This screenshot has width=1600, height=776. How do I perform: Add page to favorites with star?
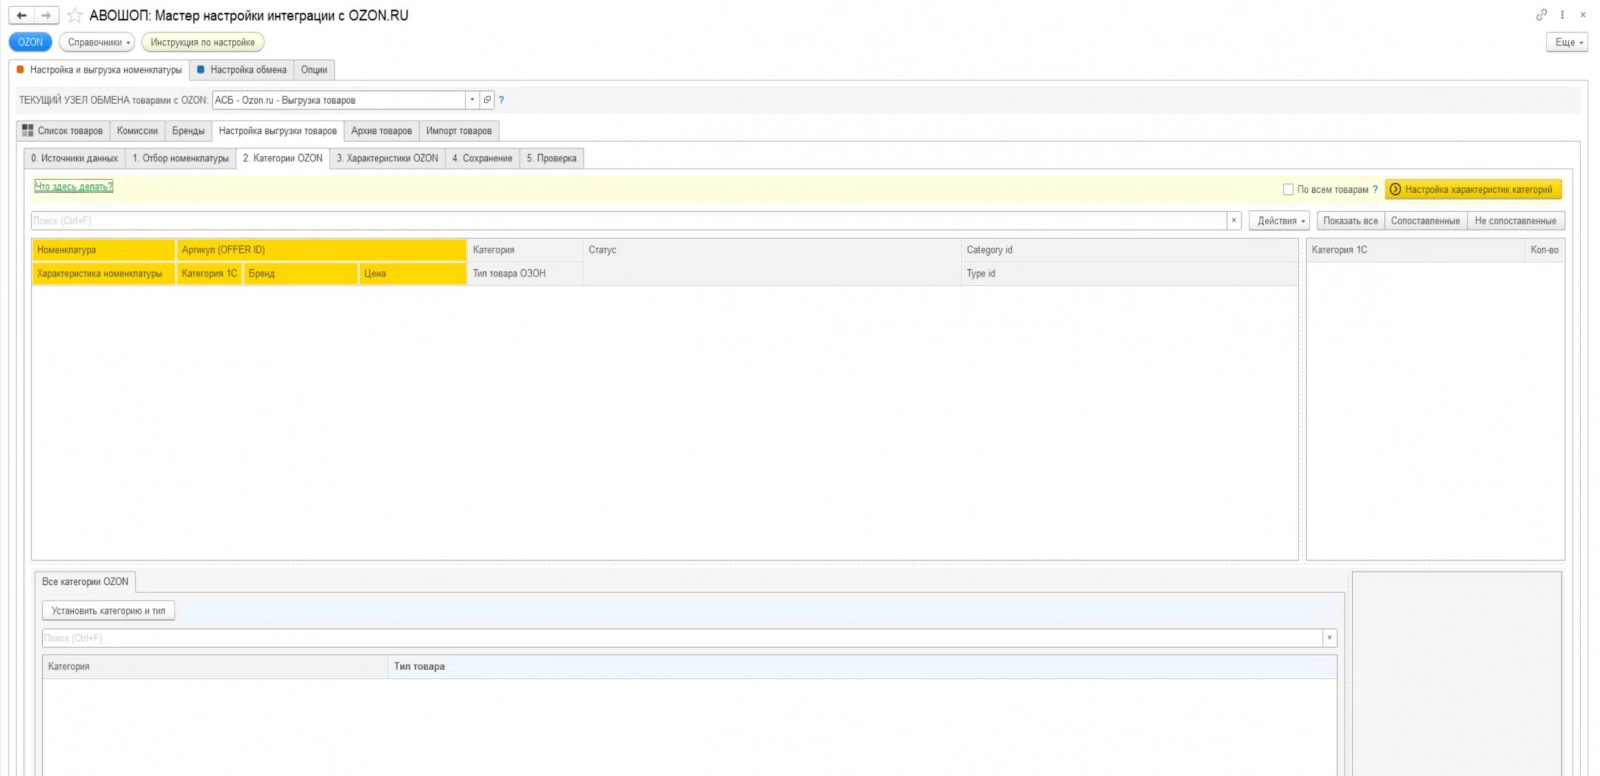coord(75,15)
